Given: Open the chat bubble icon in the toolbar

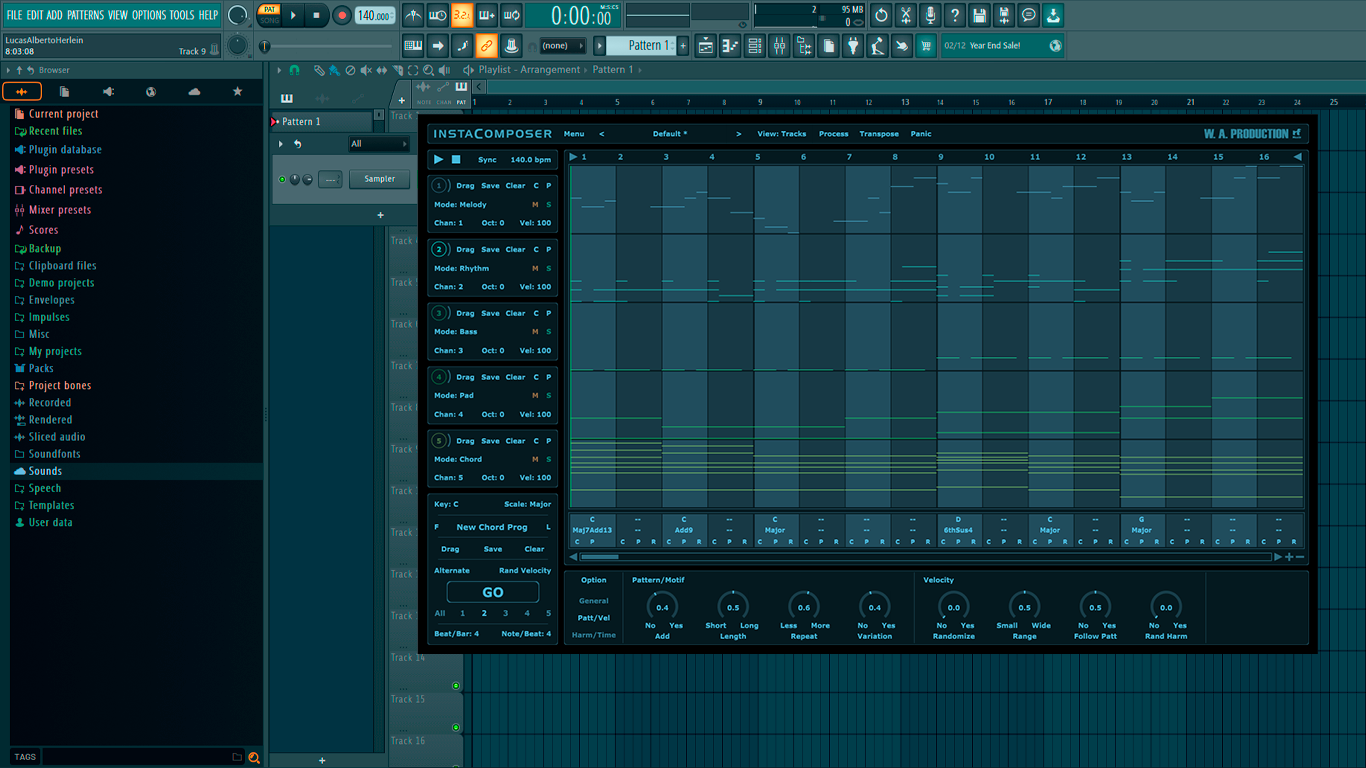Looking at the screenshot, I should [1028, 15].
